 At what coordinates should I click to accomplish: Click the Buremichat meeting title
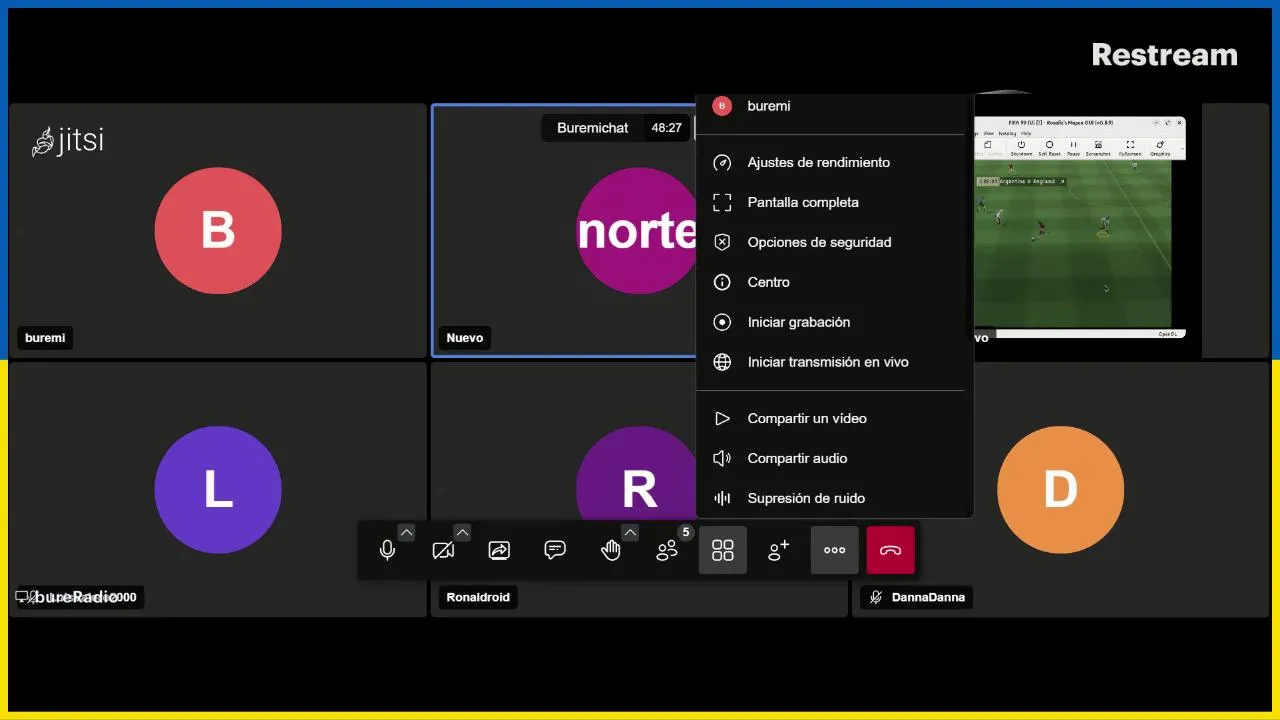[593, 128]
